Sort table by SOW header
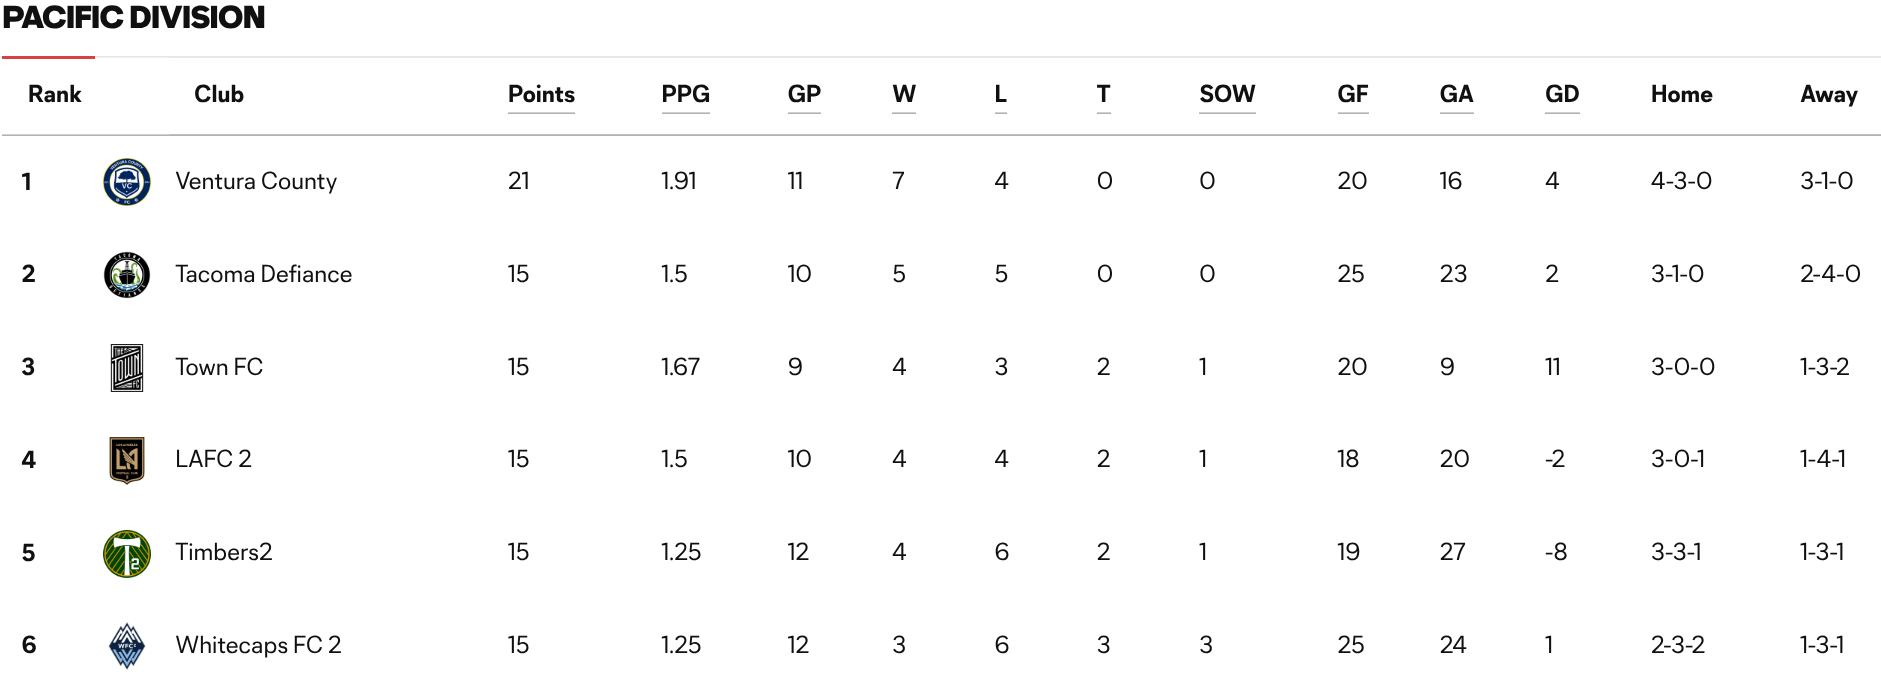 click(1227, 94)
